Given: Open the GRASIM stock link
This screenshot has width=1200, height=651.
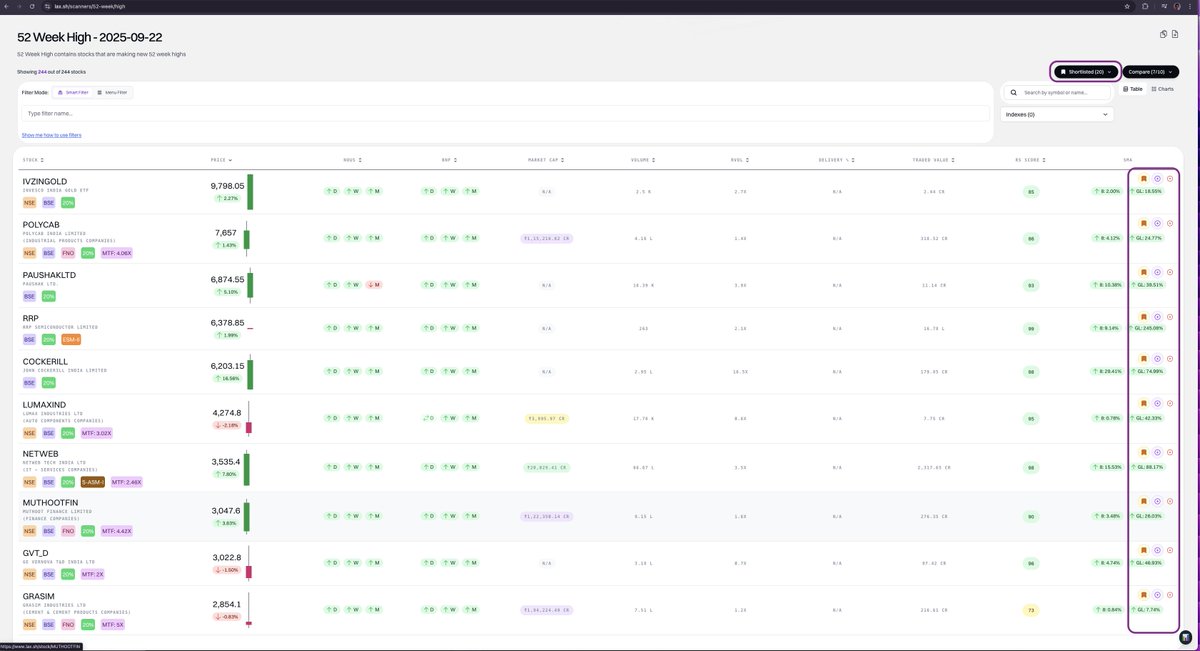Looking at the screenshot, I should coord(38,596).
